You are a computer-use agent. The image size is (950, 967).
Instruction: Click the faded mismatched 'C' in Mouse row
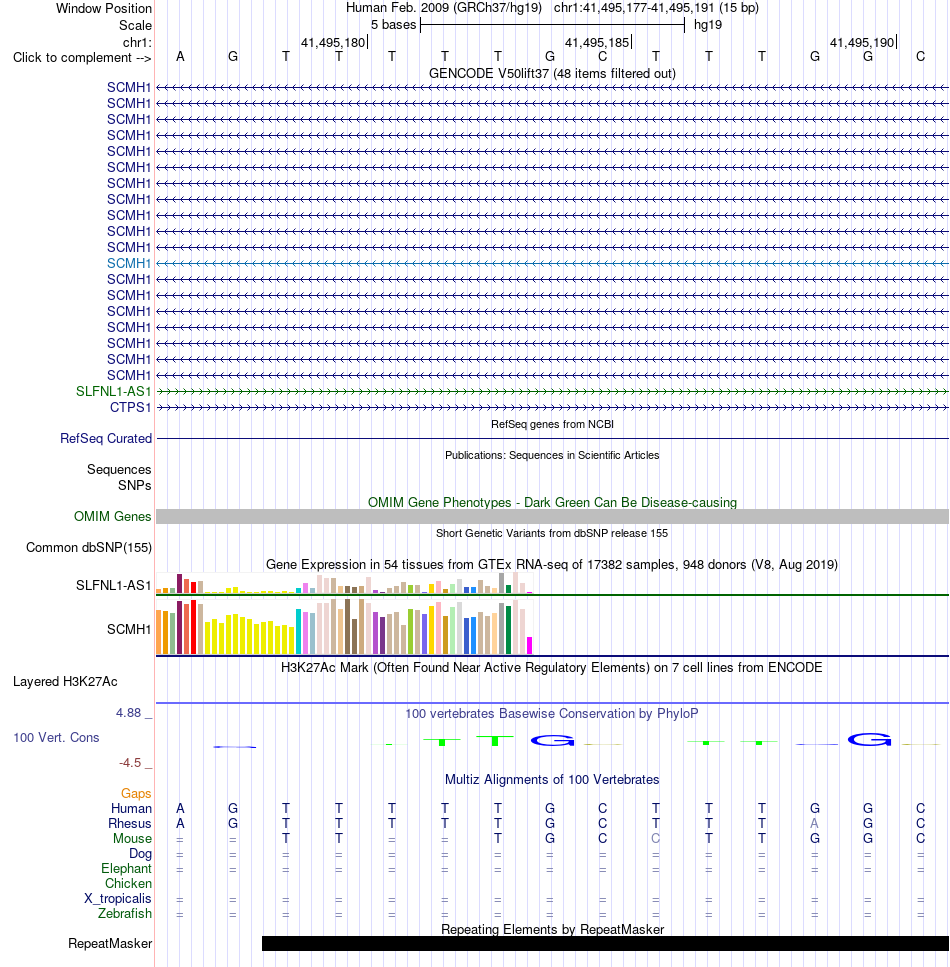(656, 839)
